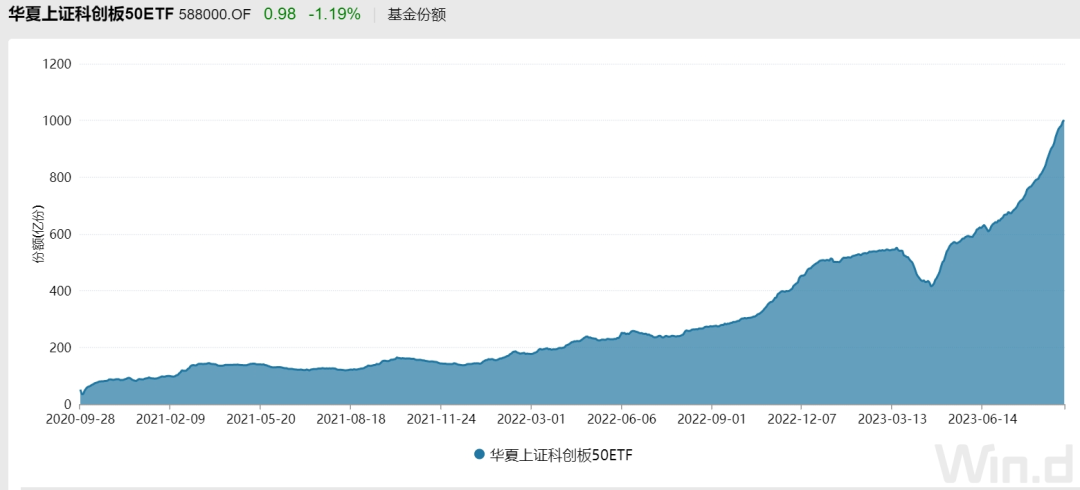Click the x-axis date 2021-02-09

coord(170,418)
